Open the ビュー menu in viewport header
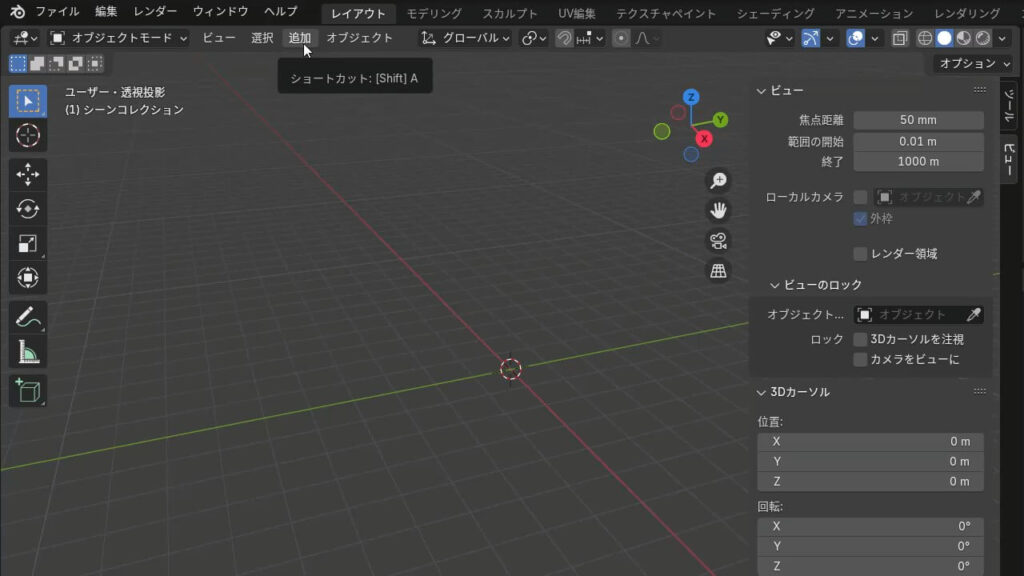Image resolution: width=1024 pixels, height=576 pixels. 219,38
